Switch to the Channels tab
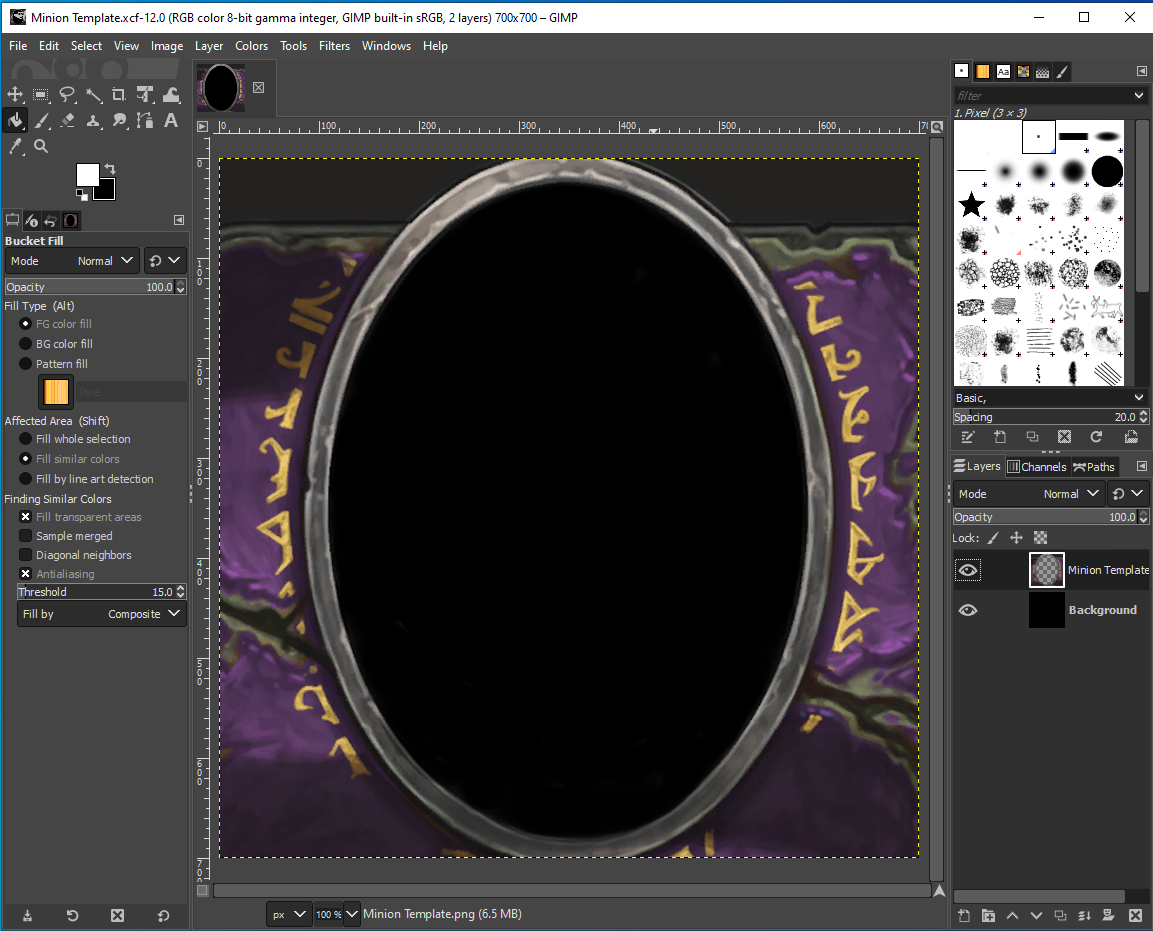This screenshot has height=931, width=1153. click(x=1037, y=466)
